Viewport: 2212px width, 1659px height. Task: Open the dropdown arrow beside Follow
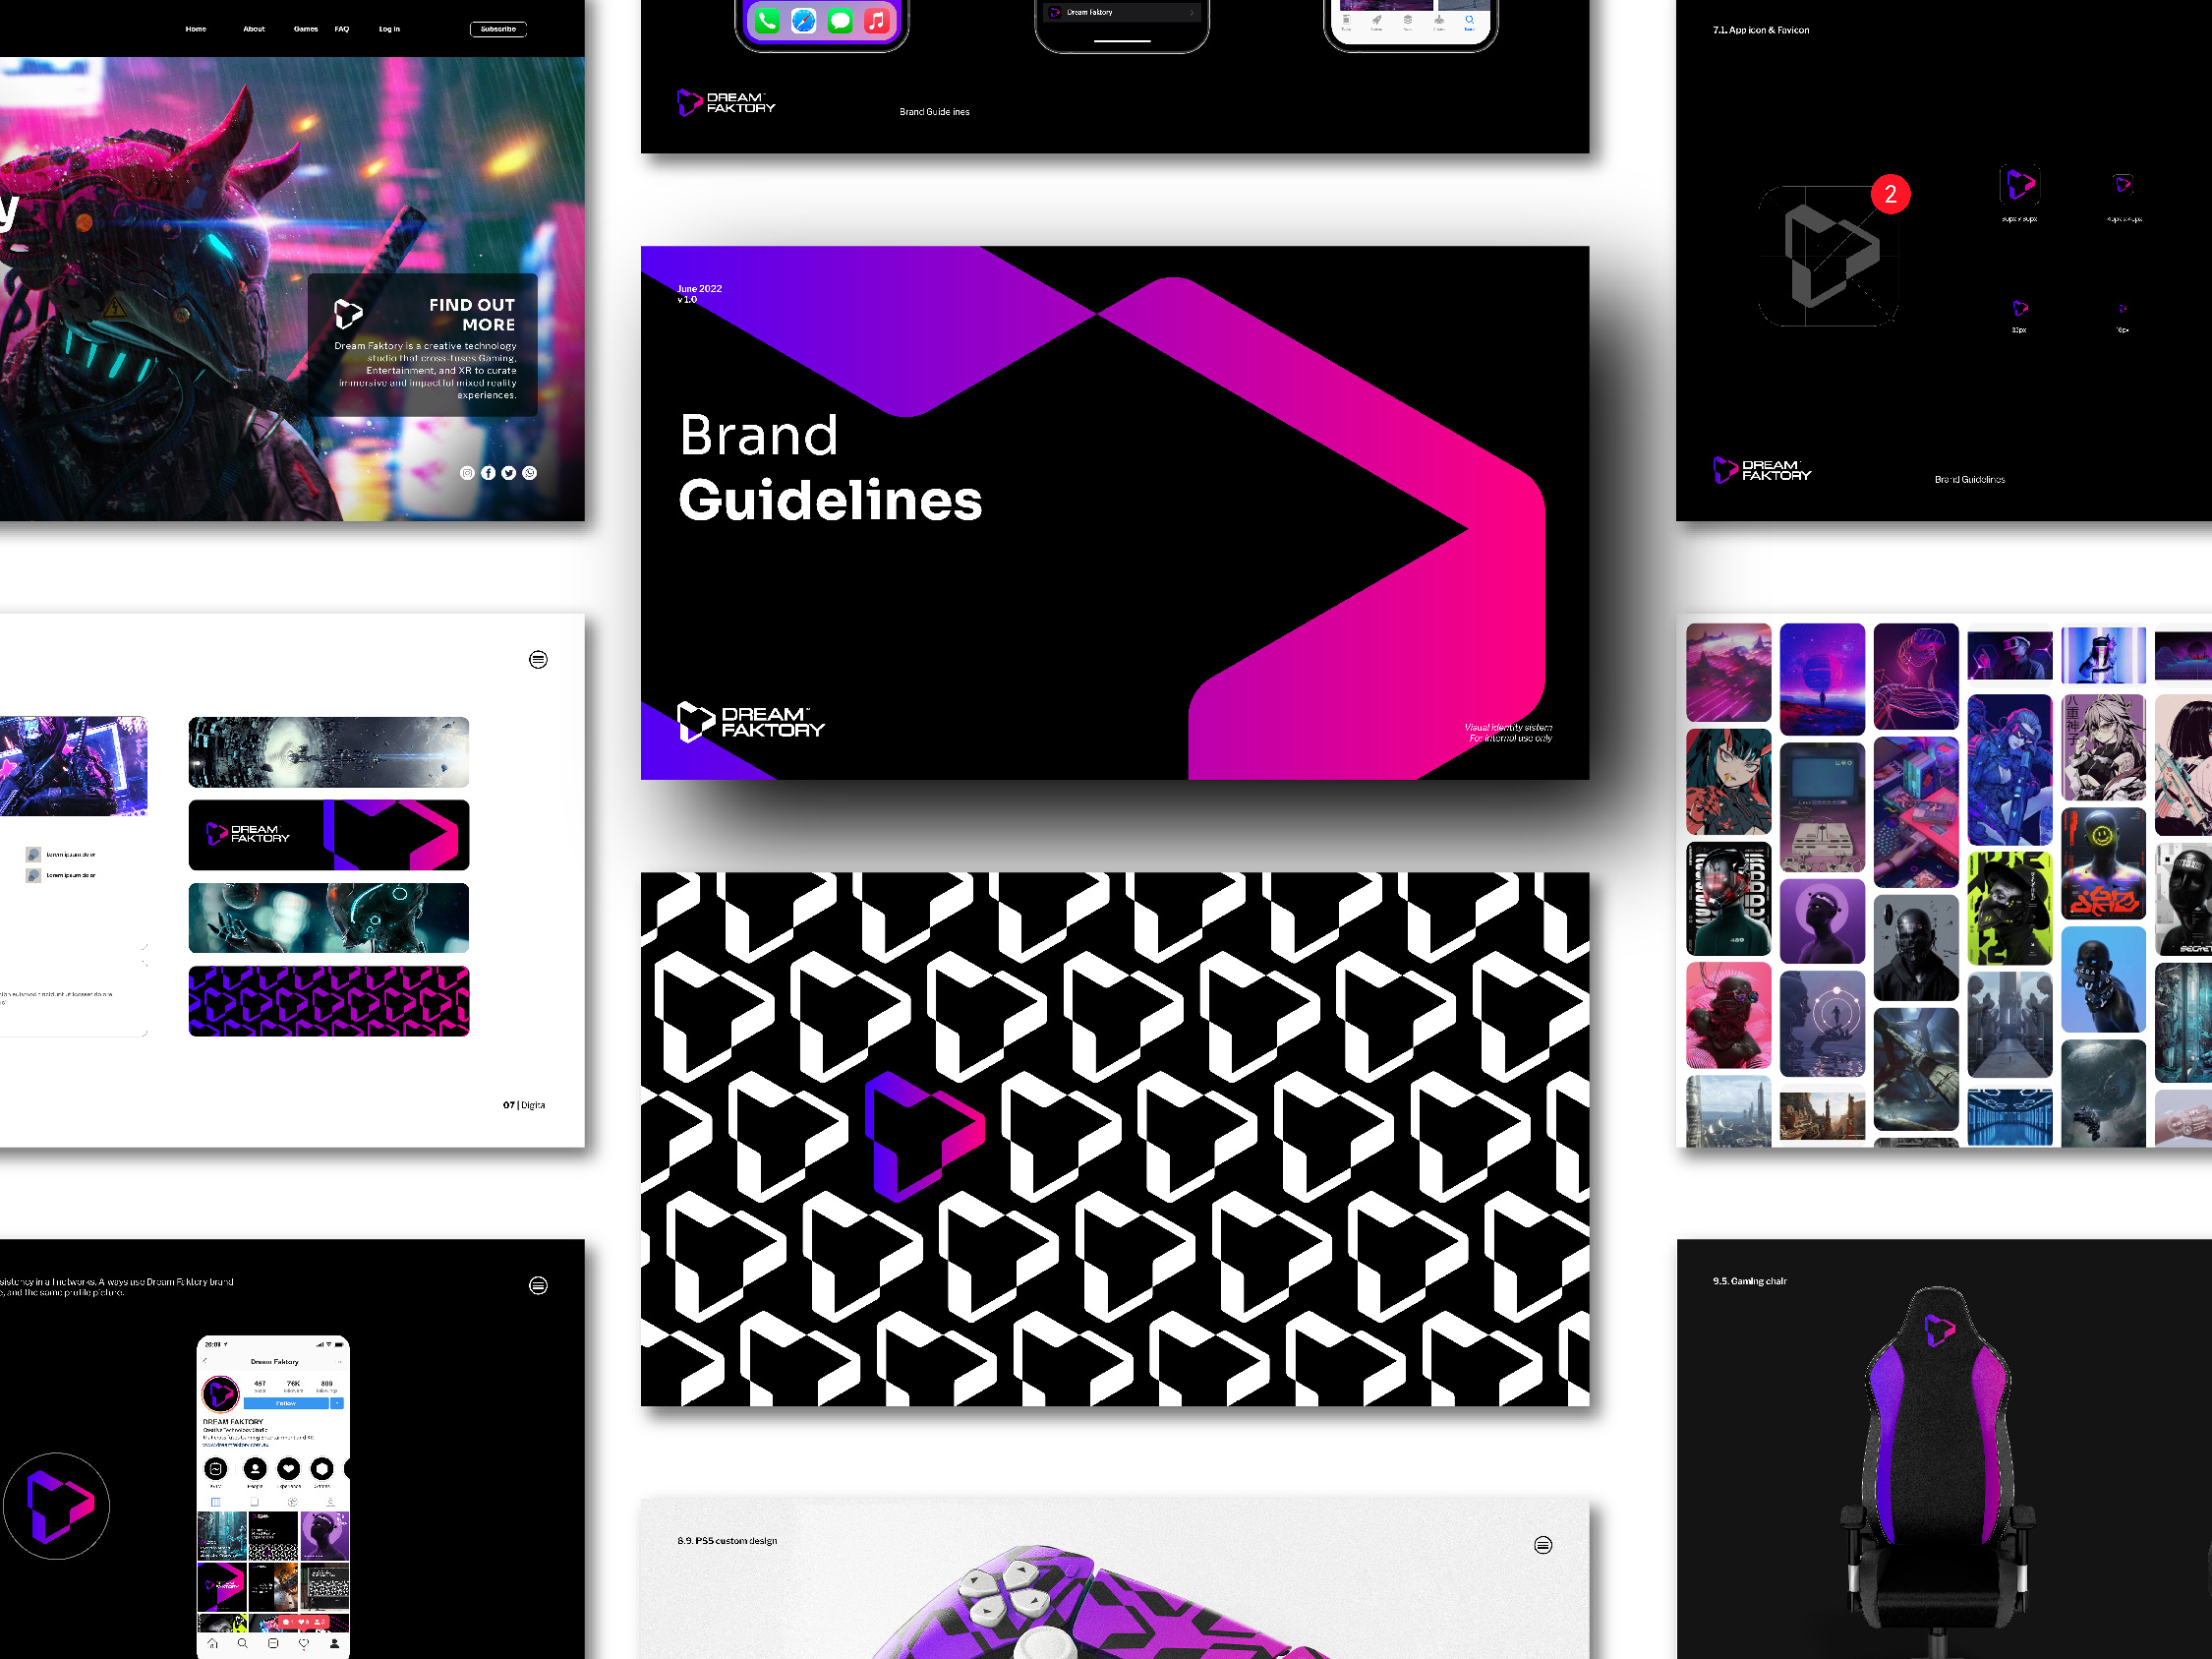337,1403
